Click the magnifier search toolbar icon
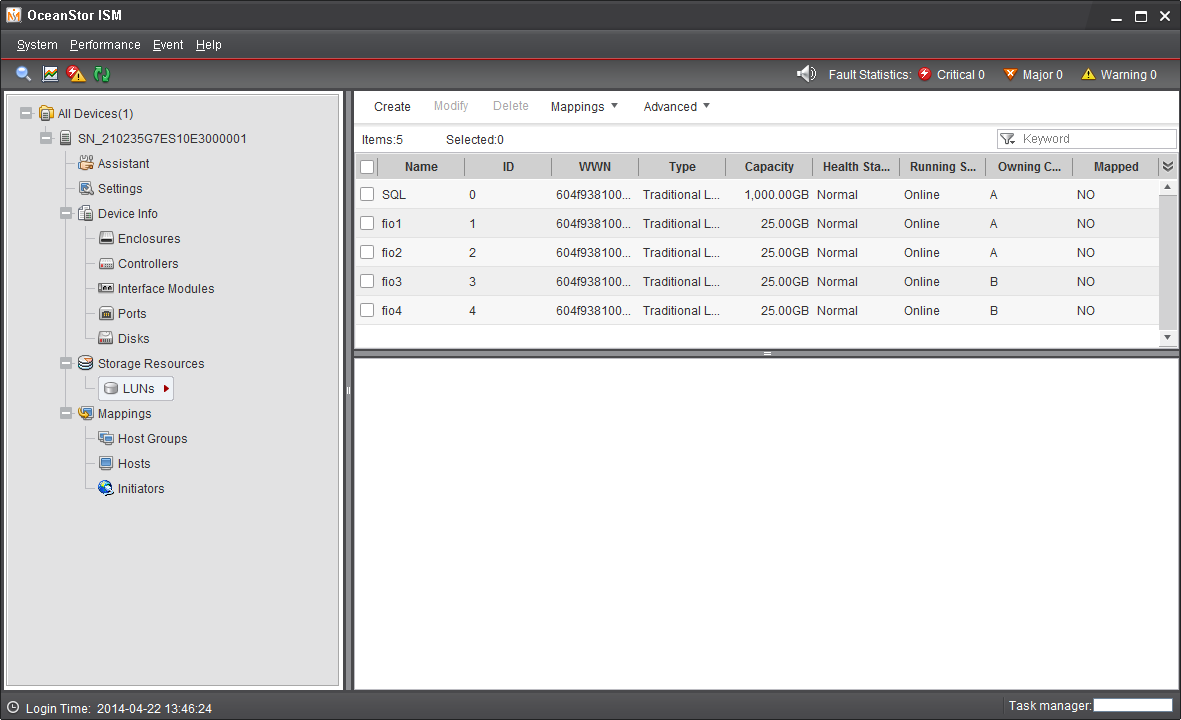Image resolution: width=1181 pixels, height=720 pixels. (x=24, y=74)
